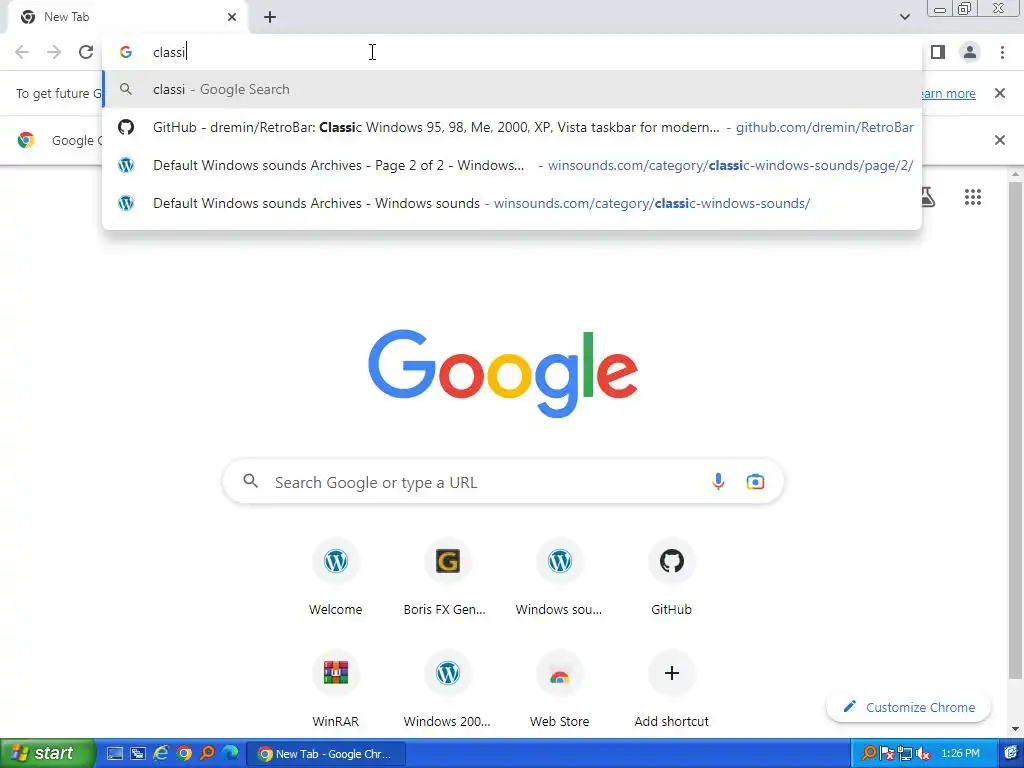Click the security alert shield tray icon
This screenshot has height=768, width=1024.
coord(887,754)
